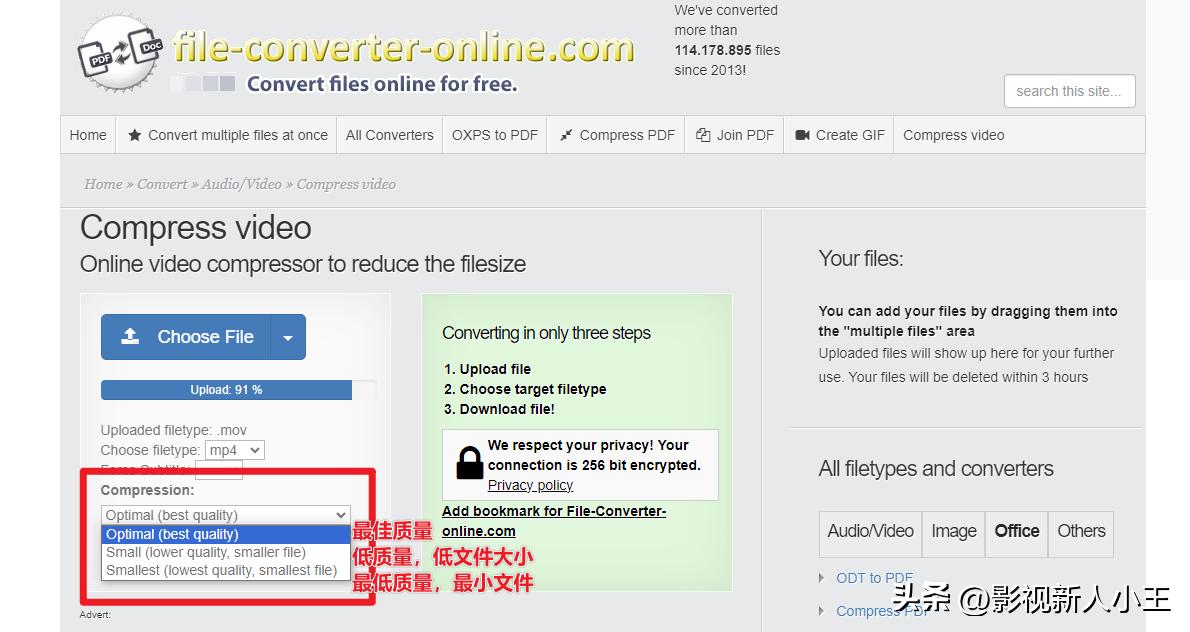Open the Choose File dropdown arrow
This screenshot has width=1190, height=632.
(288, 337)
